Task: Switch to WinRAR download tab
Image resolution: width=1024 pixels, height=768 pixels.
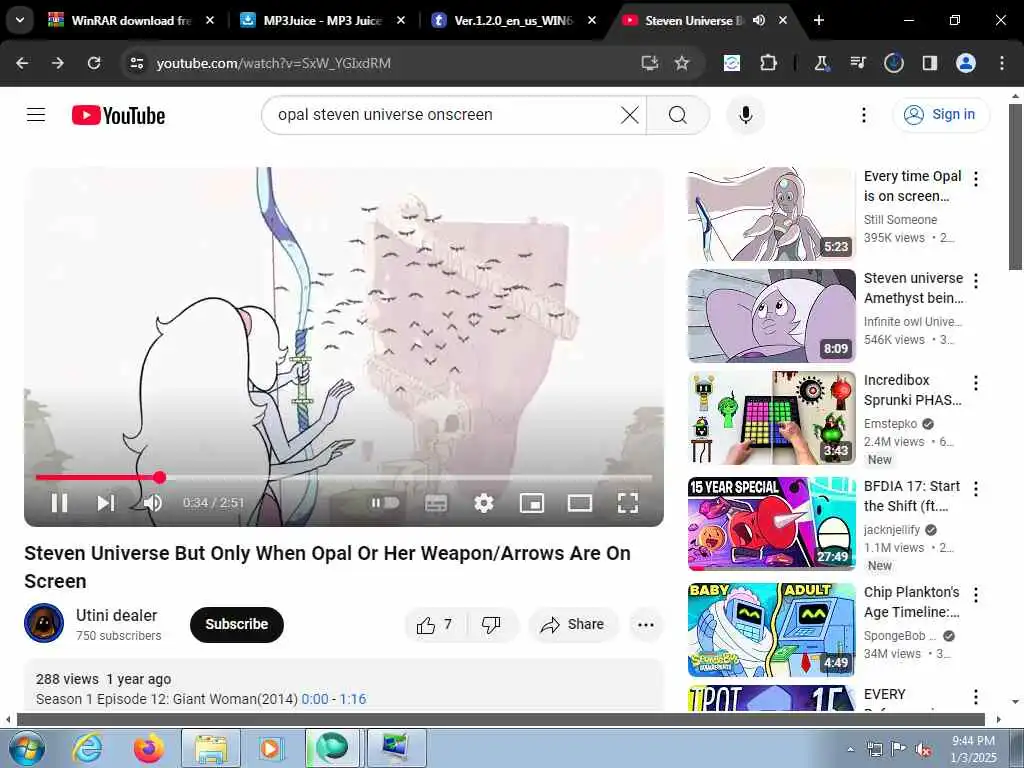Action: pyautogui.click(x=132, y=20)
